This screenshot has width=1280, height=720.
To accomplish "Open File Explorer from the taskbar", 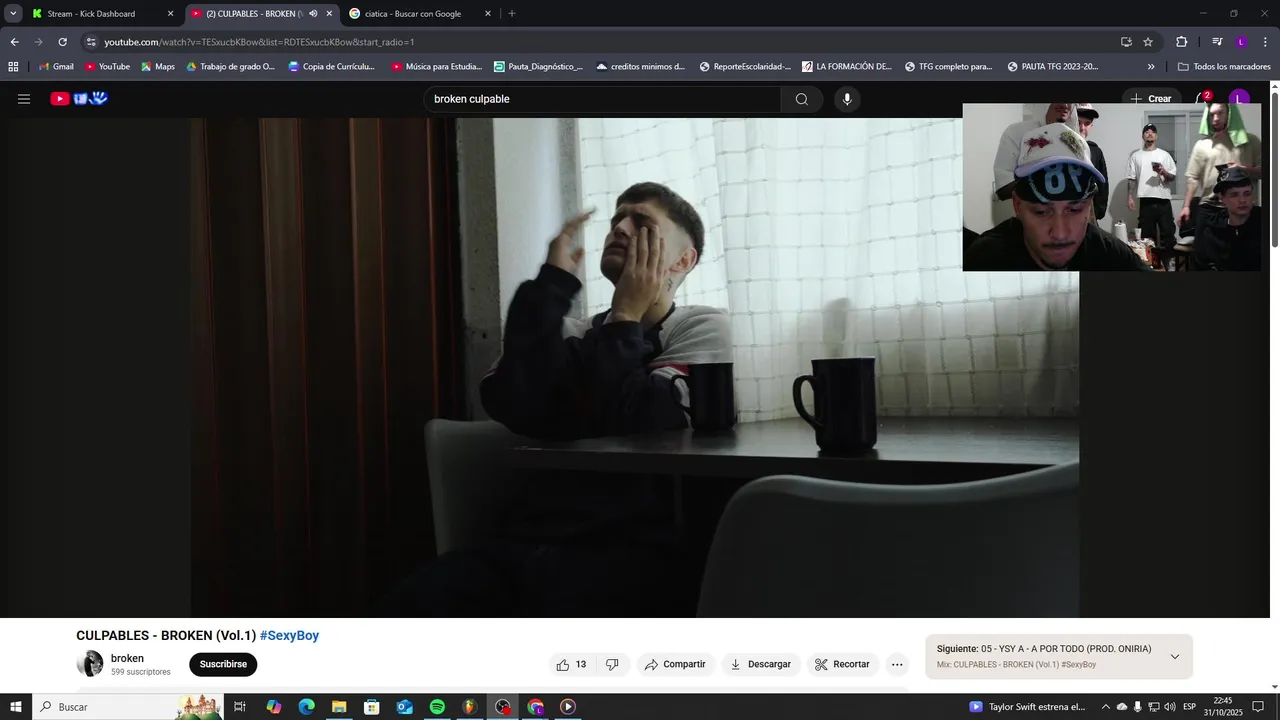I will pos(339,707).
